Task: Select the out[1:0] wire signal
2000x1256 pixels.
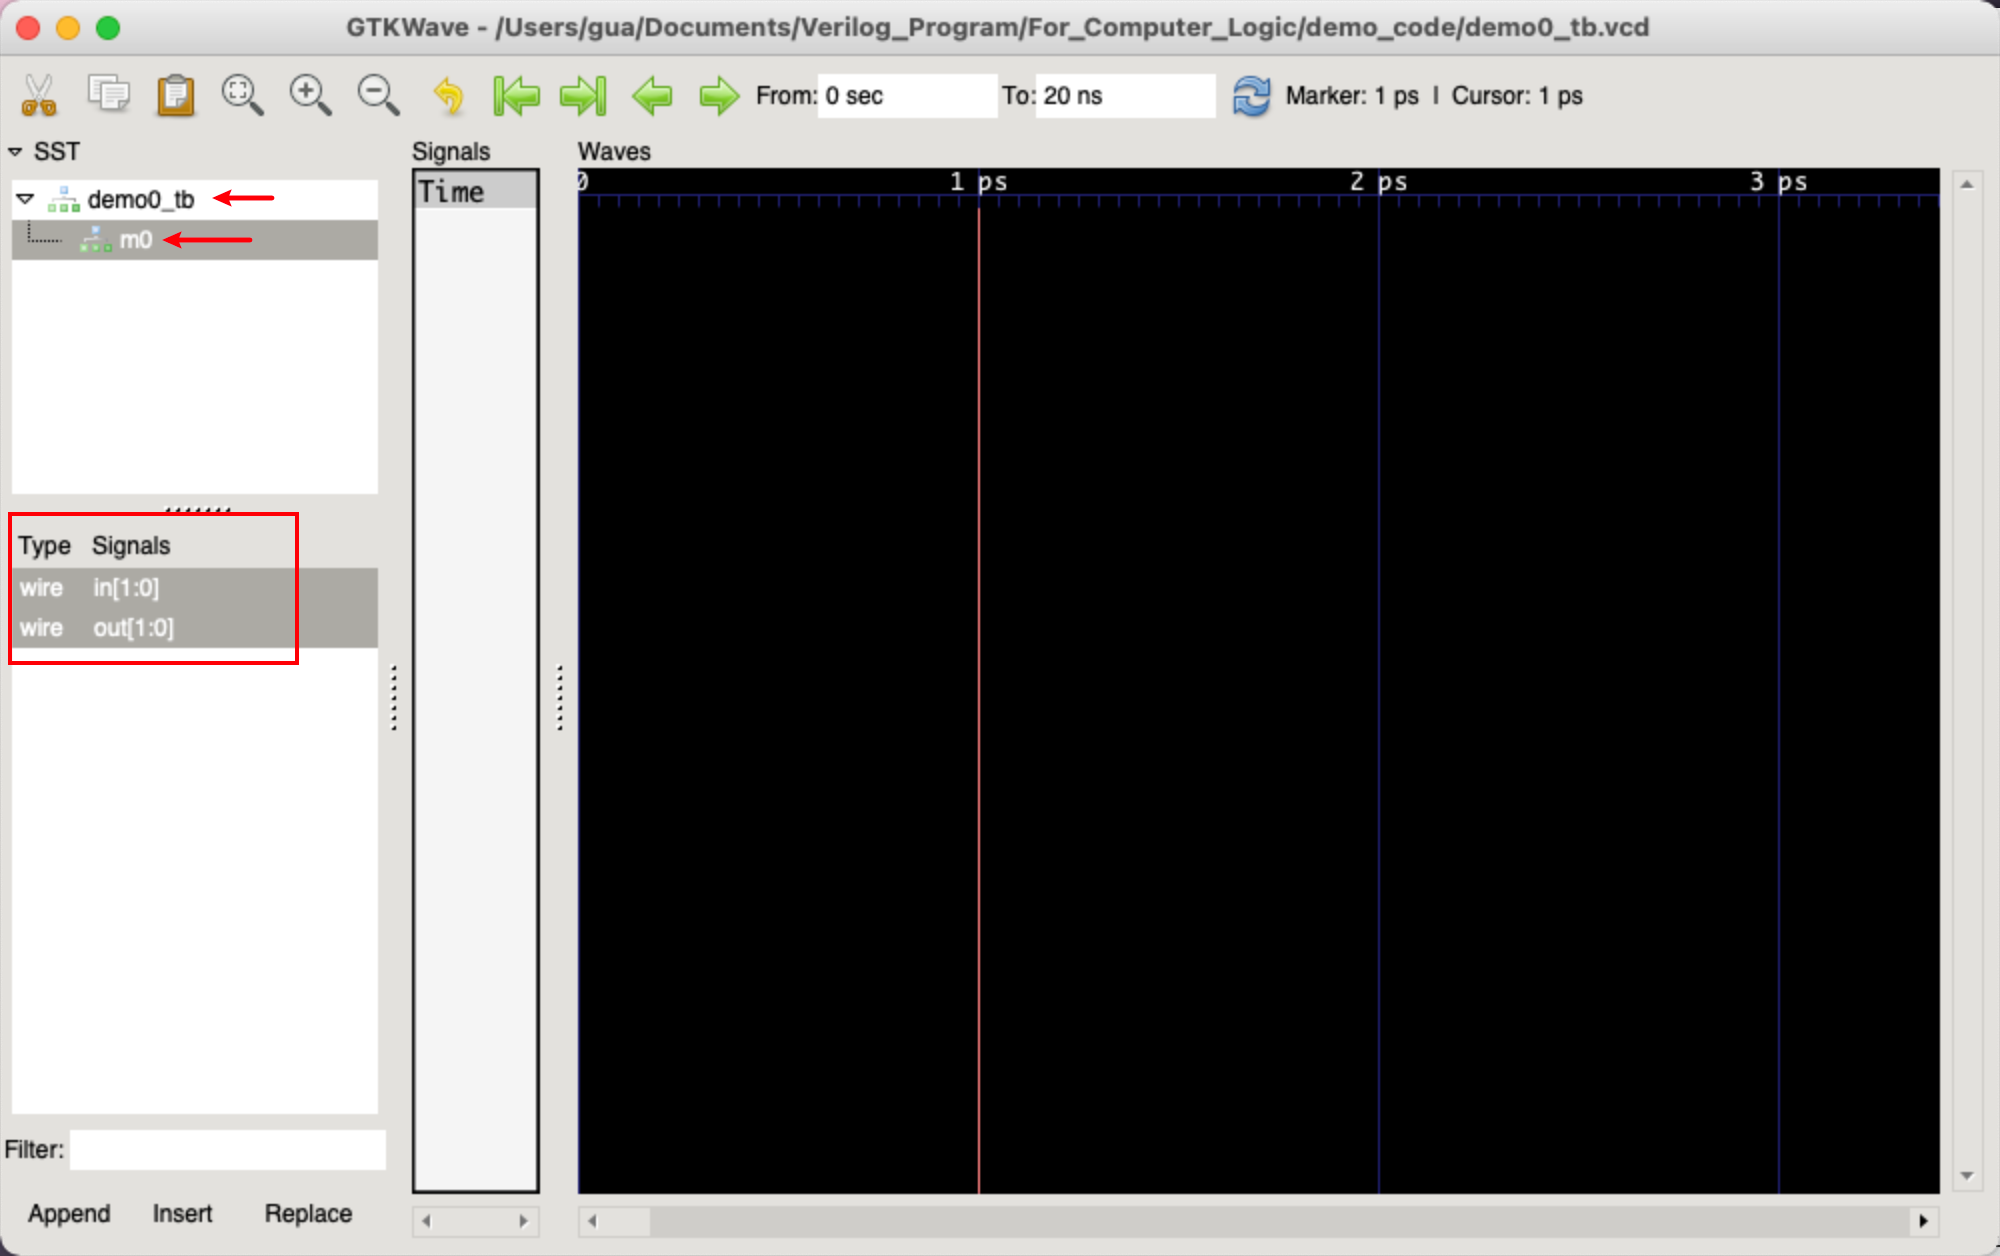Action: pos(194,628)
